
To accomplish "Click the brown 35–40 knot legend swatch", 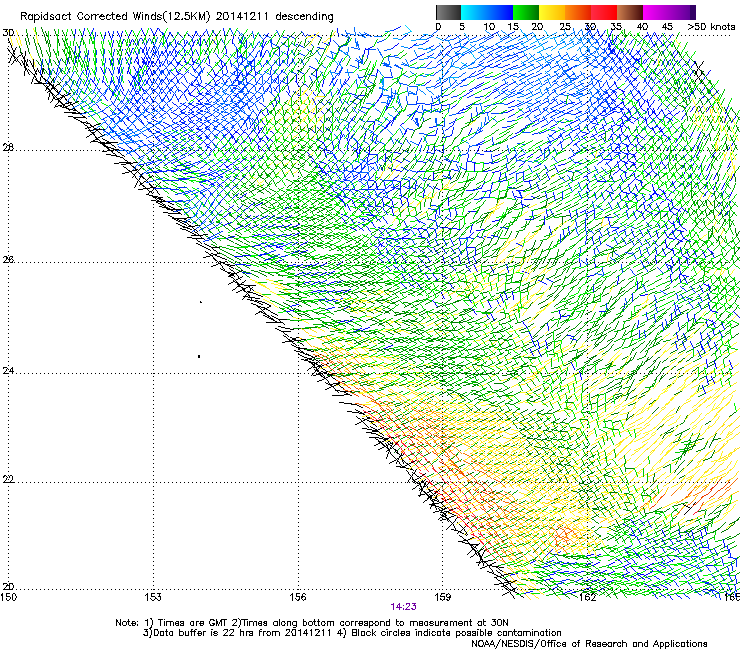I will coord(630,12).
